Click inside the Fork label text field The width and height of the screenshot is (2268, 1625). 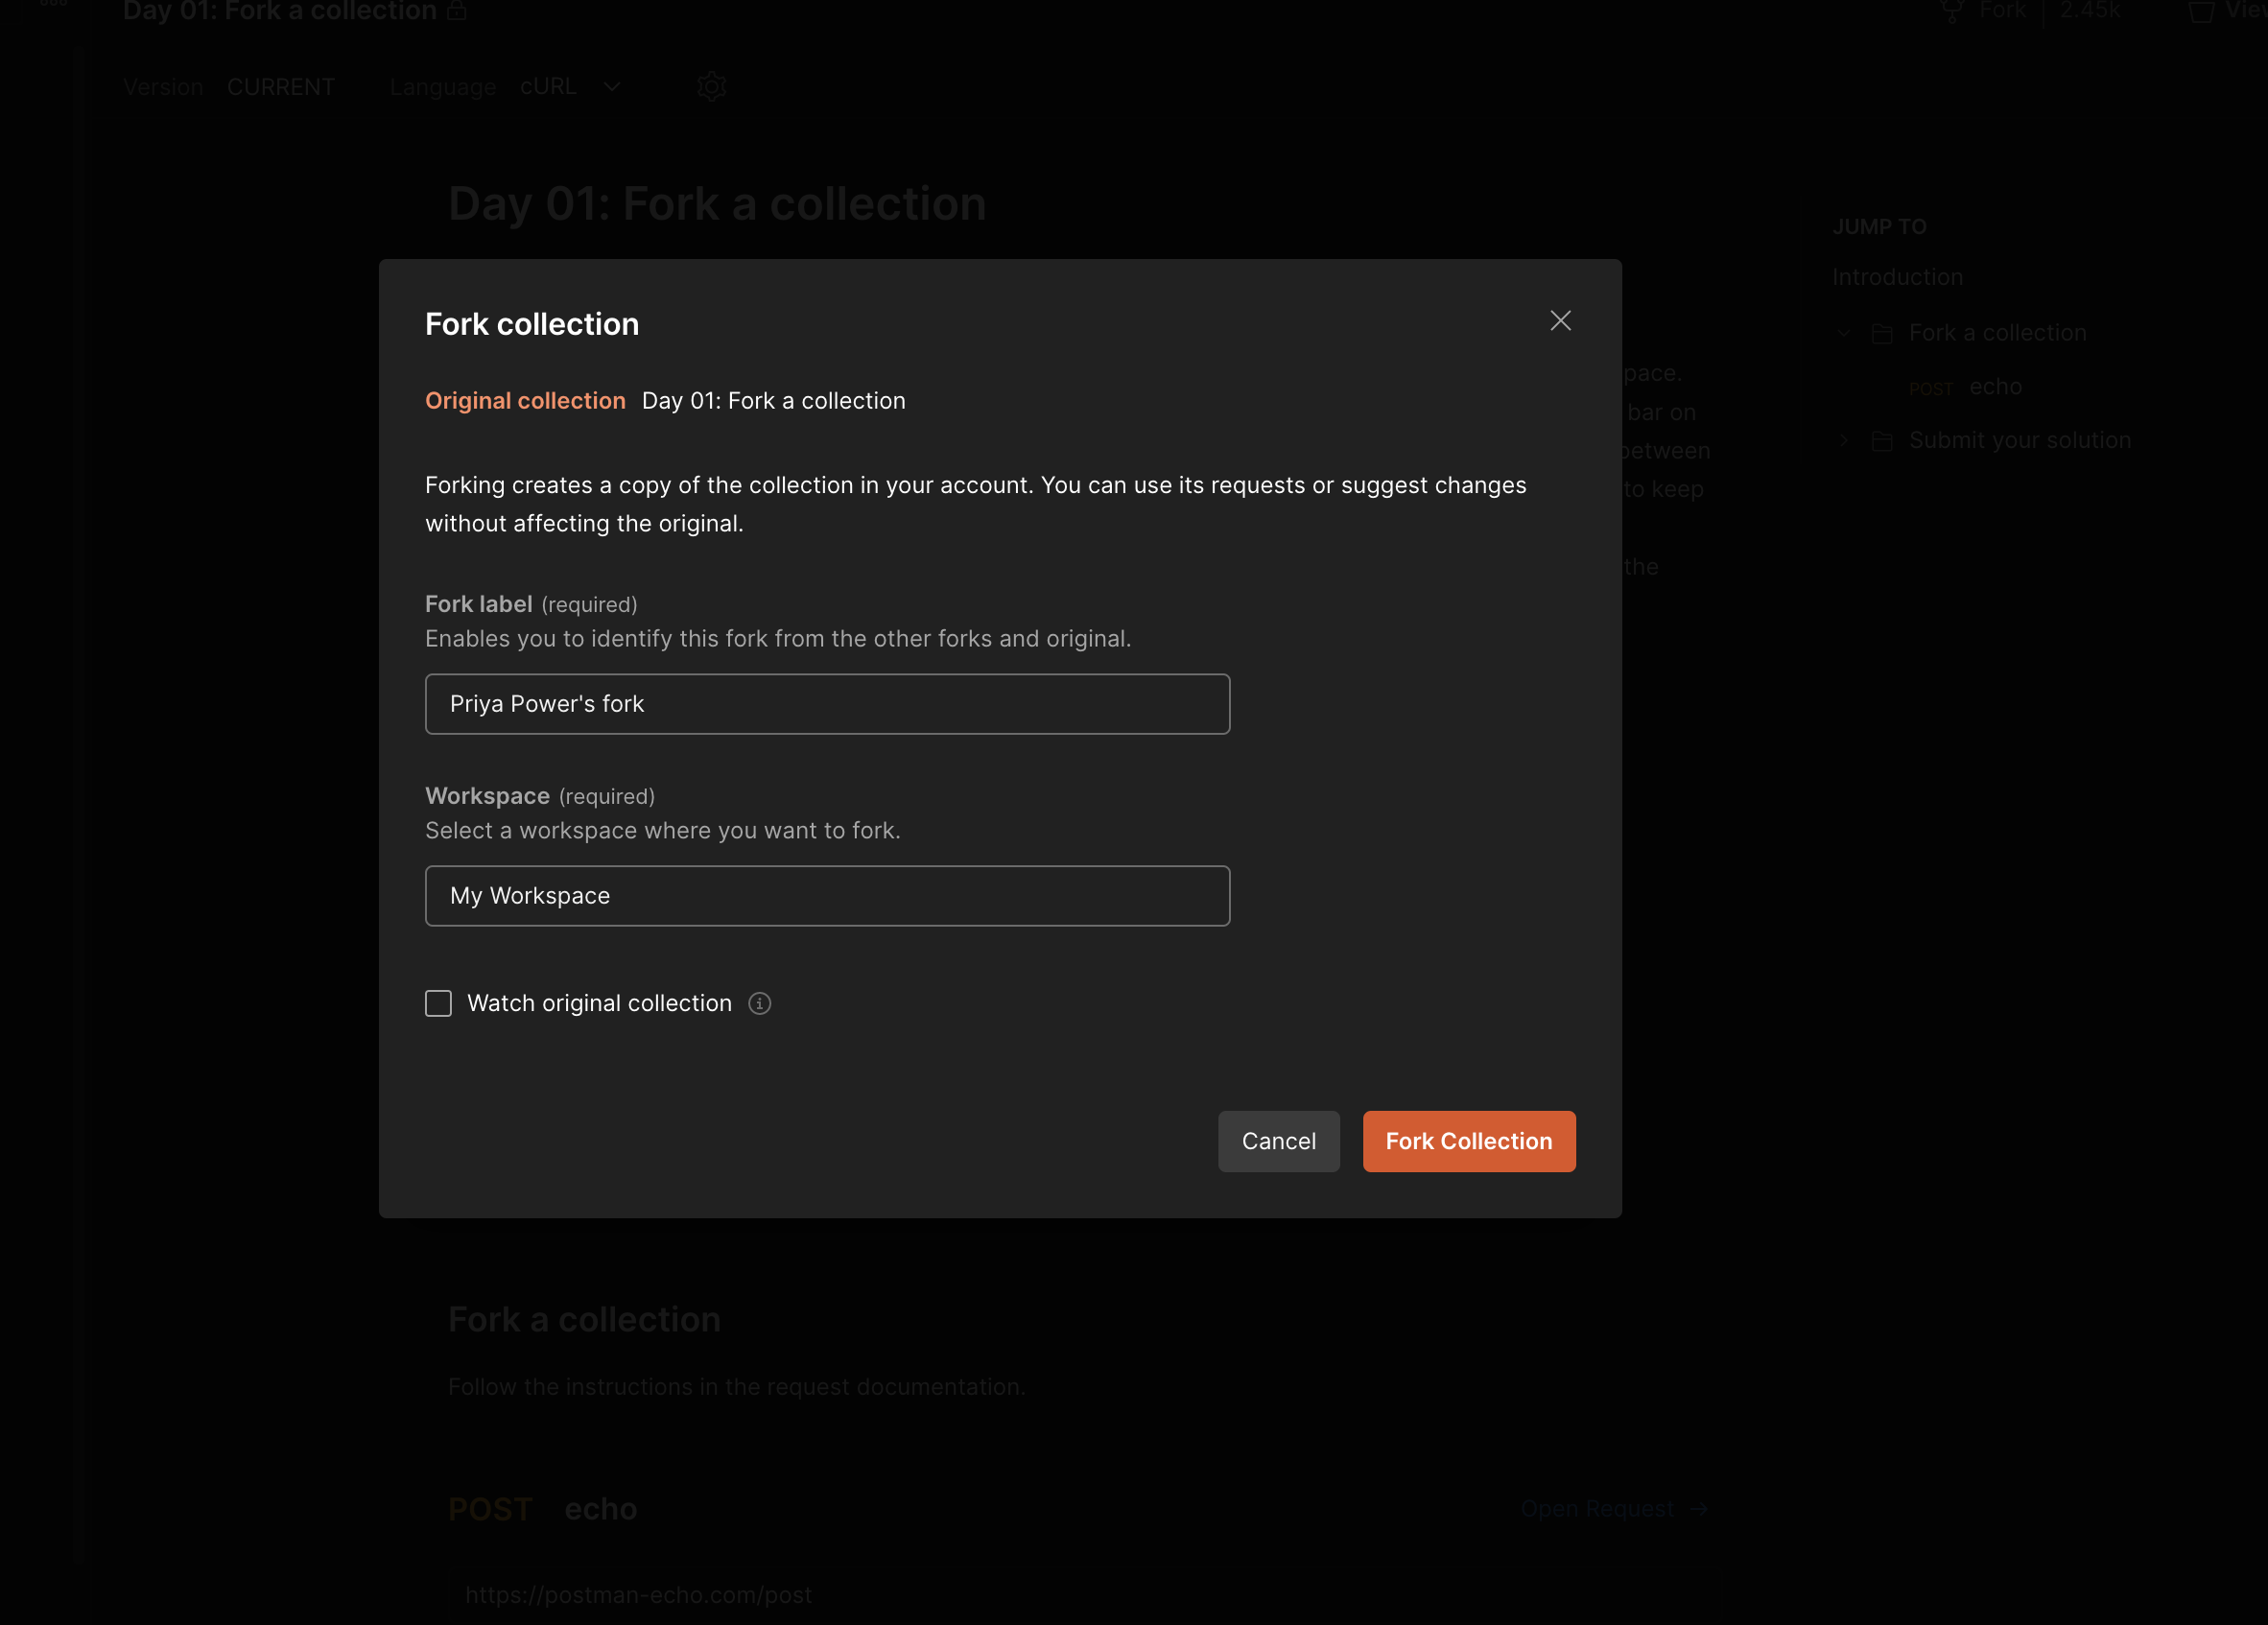[x=827, y=704]
